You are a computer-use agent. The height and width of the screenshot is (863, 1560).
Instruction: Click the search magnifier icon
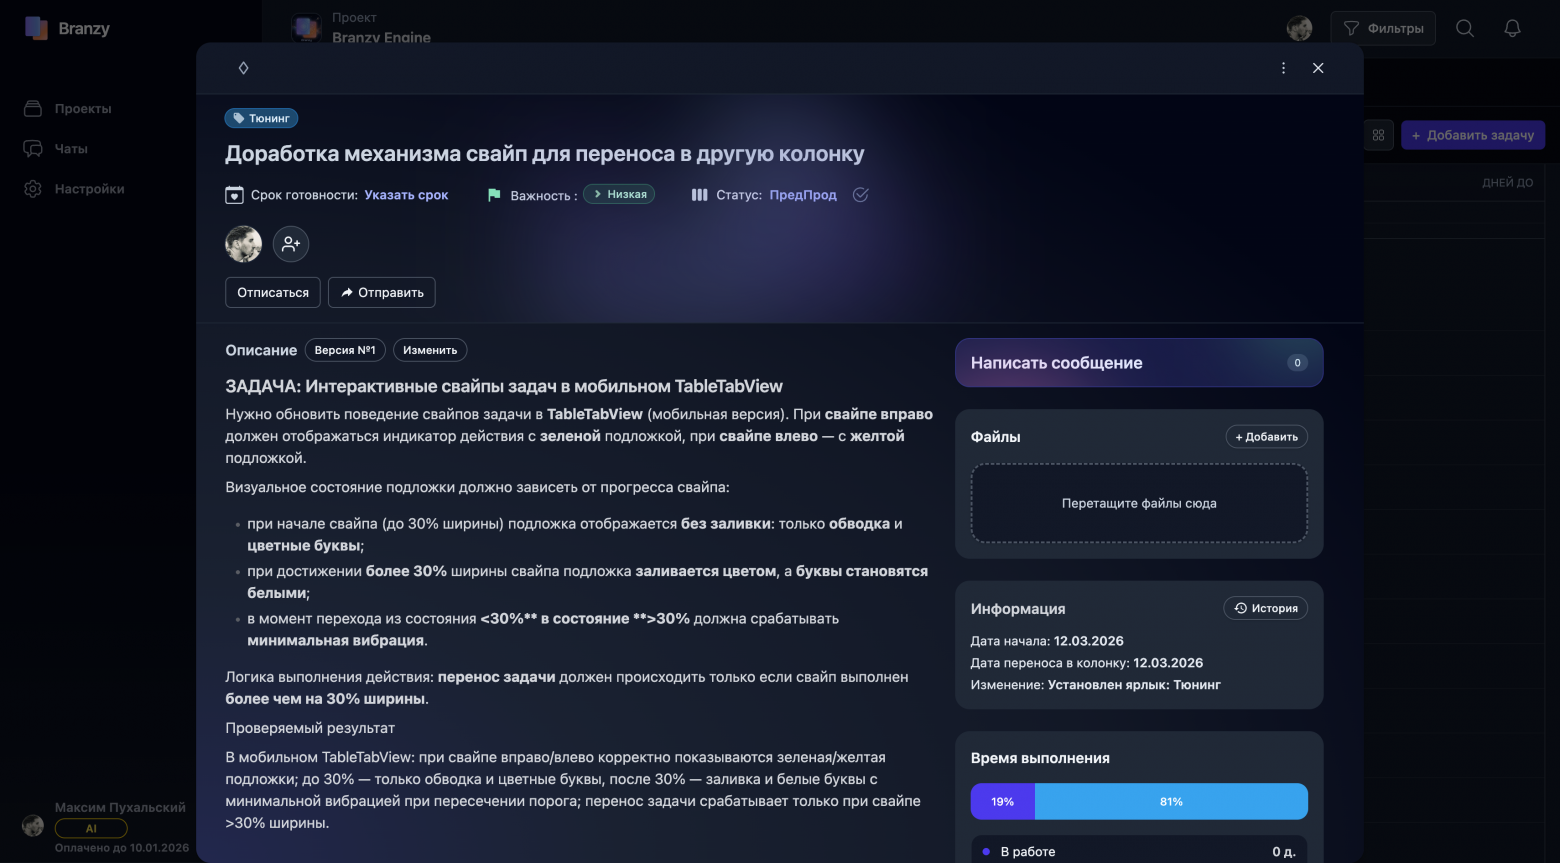click(1464, 27)
